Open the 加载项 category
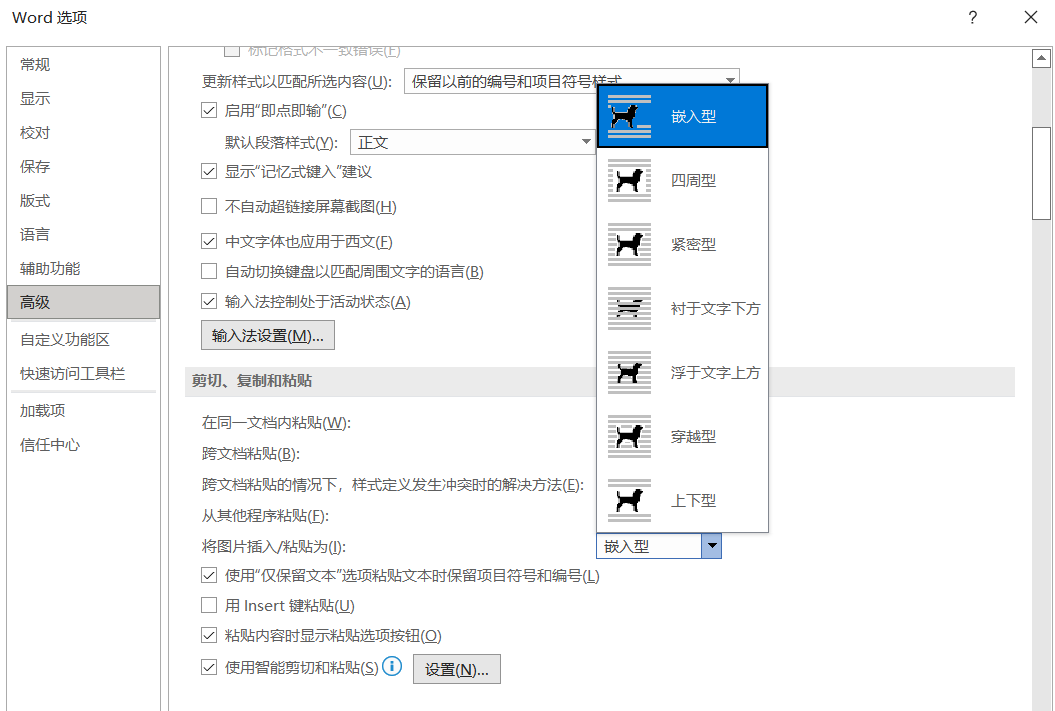Screen dimensions: 1055x711 83,410
